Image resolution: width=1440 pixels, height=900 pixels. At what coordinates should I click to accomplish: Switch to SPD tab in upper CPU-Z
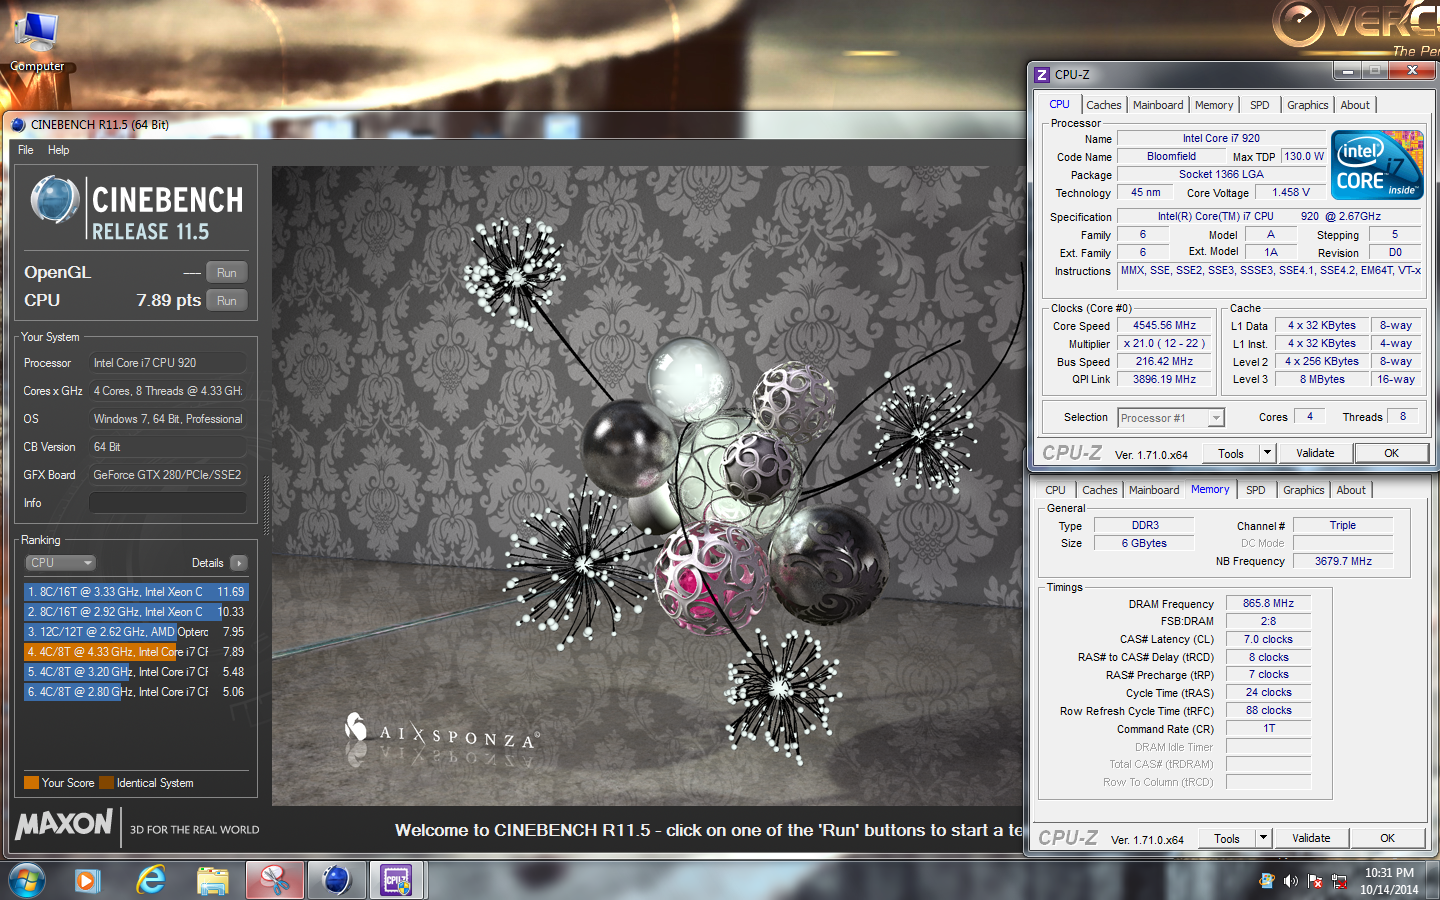click(x=1260, y=105)
